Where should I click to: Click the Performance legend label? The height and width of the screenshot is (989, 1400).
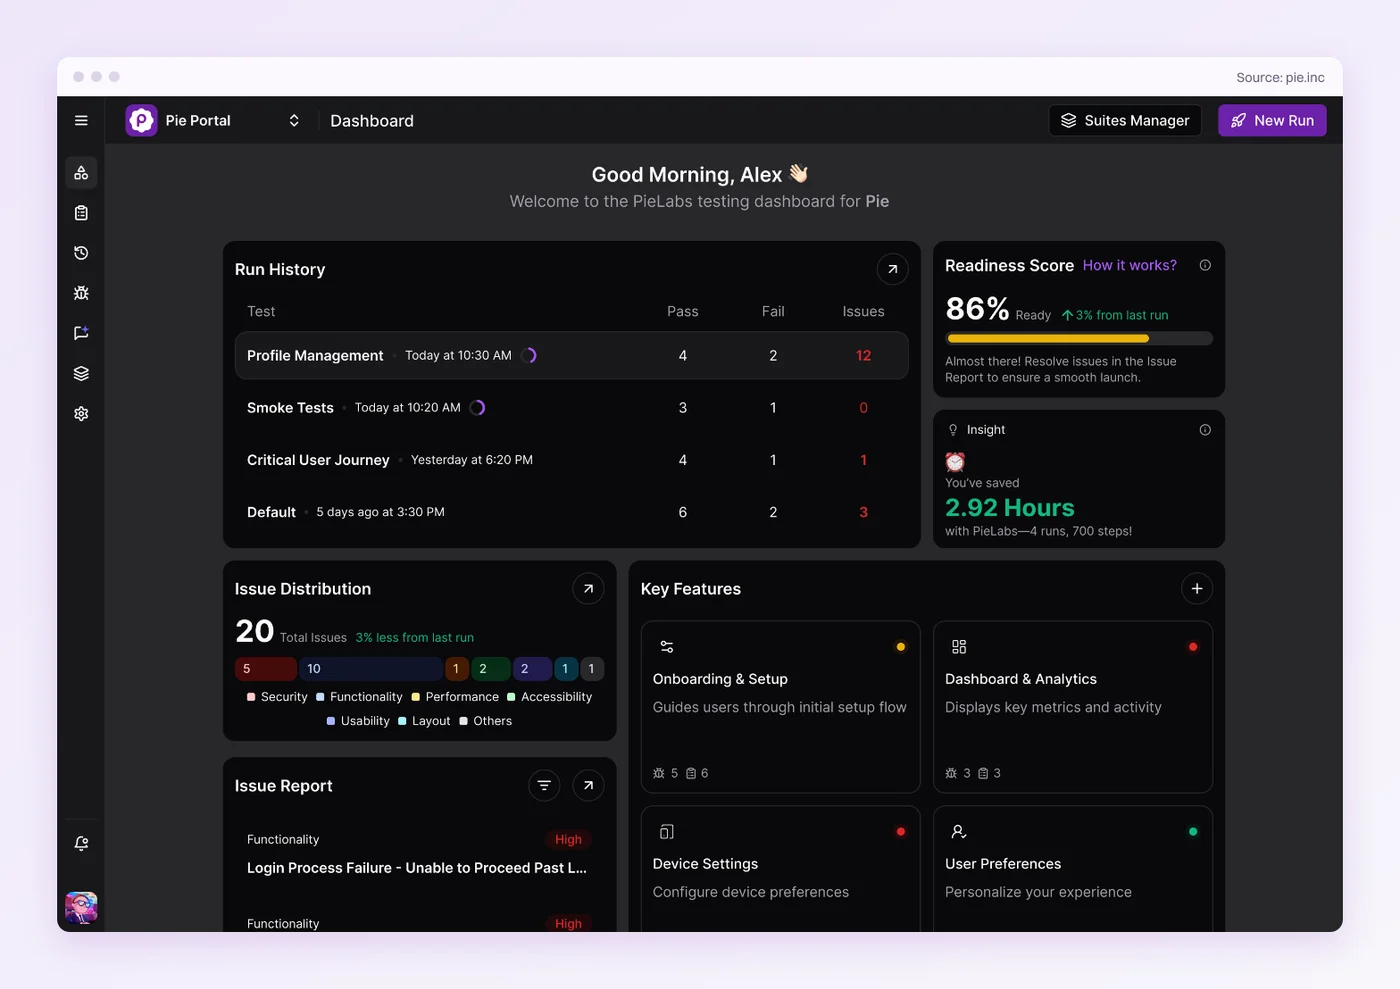click(x=462, y=697)
